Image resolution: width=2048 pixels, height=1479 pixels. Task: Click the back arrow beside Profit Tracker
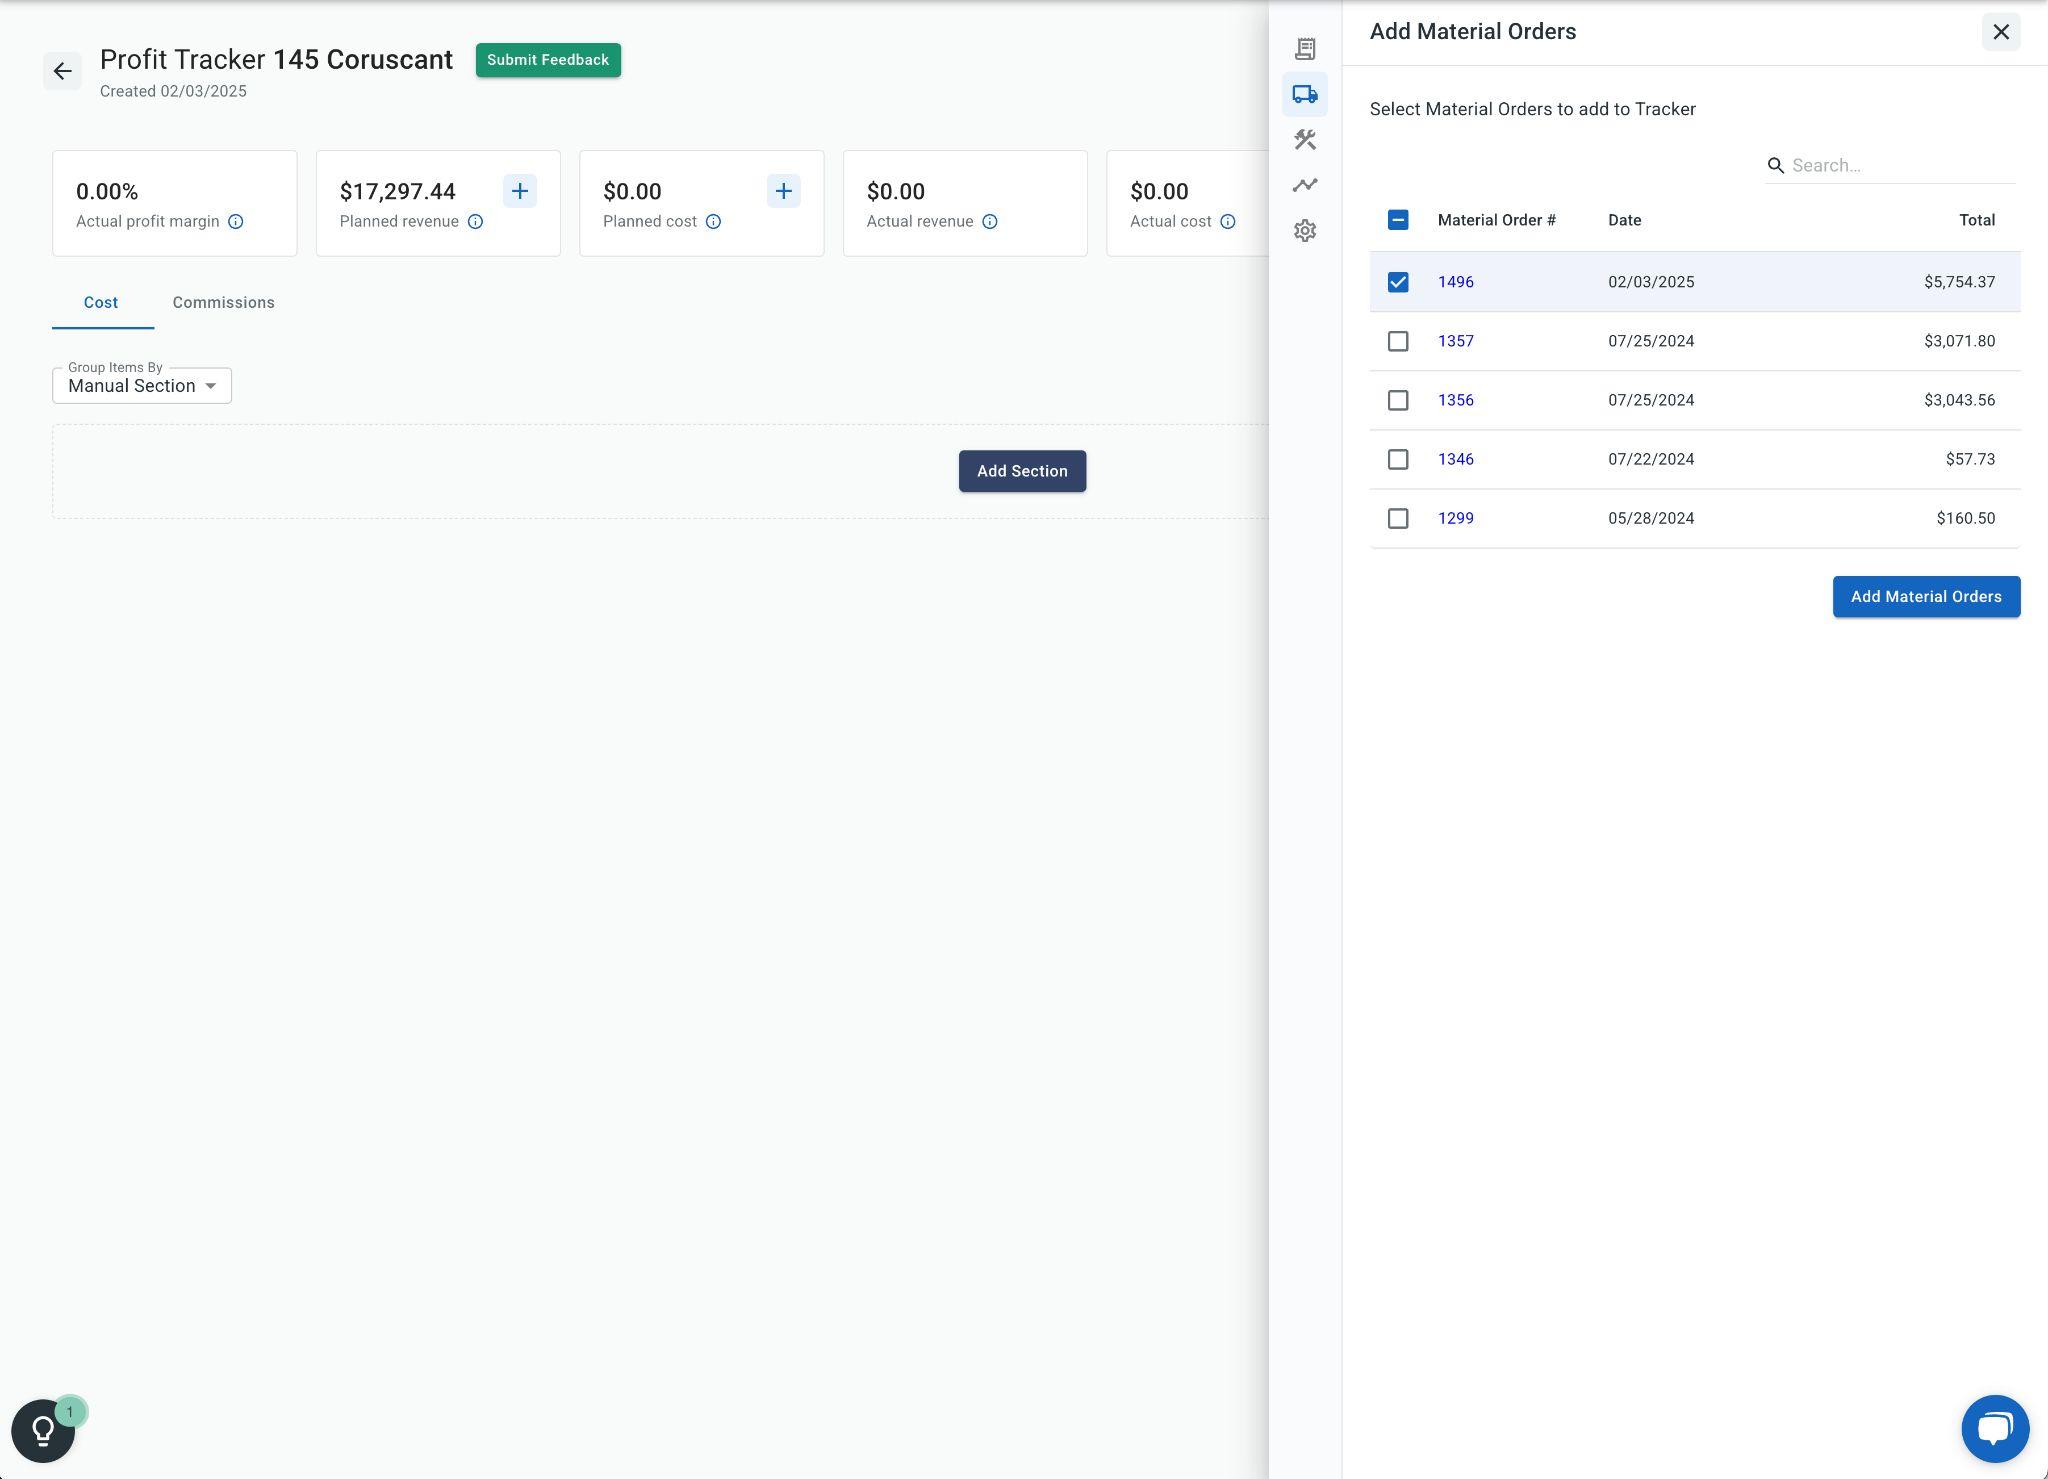62,71
